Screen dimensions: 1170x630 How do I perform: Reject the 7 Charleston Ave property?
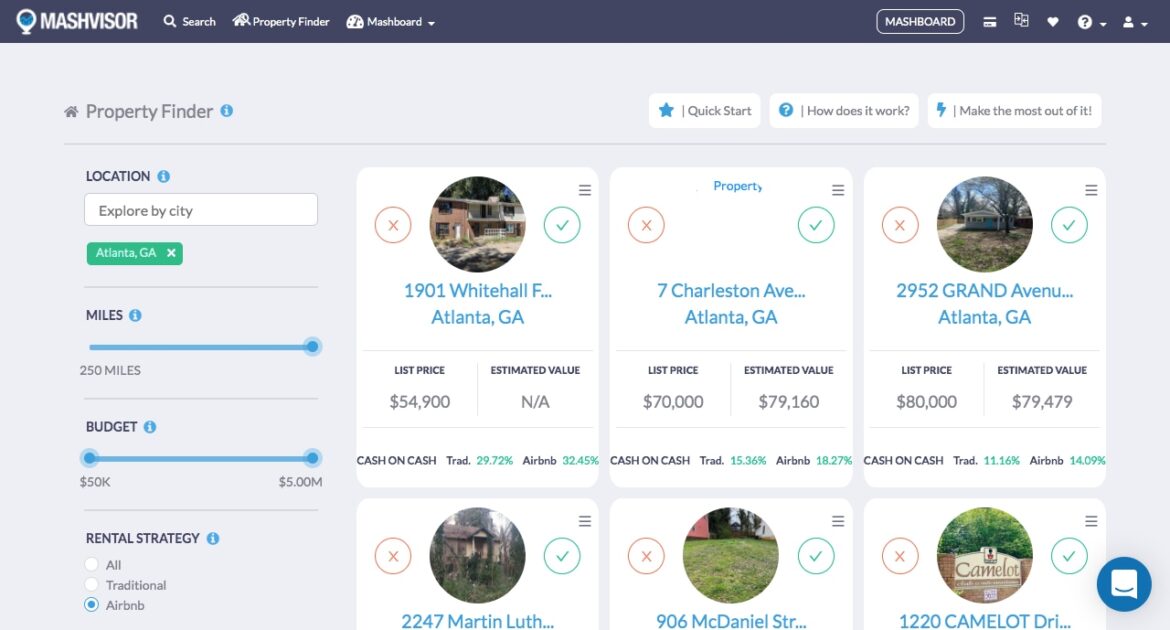pos(646,225)
